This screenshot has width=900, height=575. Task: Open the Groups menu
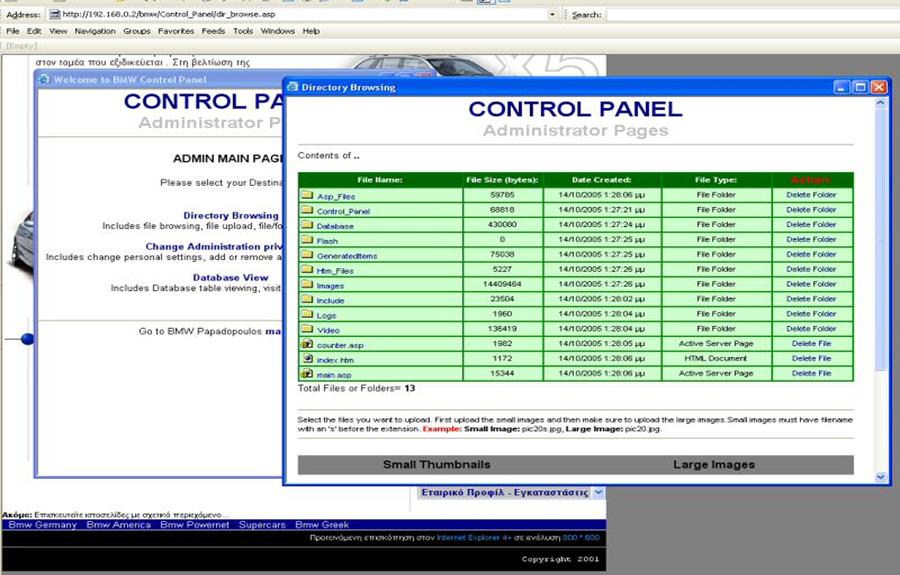tap(137, 31)
